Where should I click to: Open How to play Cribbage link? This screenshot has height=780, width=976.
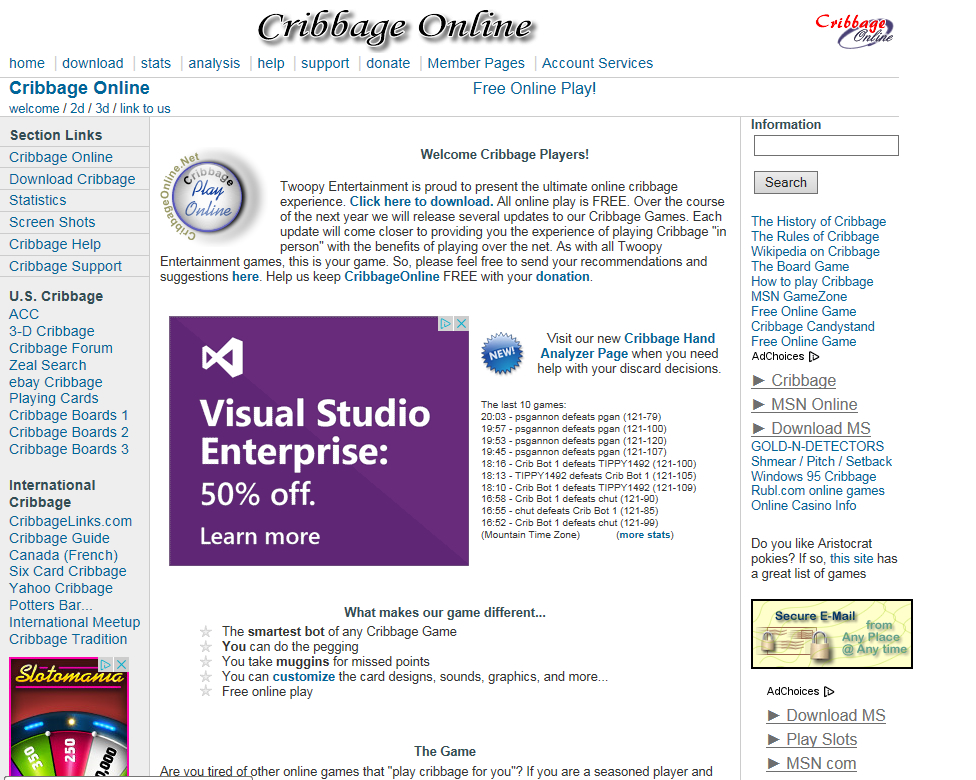pos(812,282)
